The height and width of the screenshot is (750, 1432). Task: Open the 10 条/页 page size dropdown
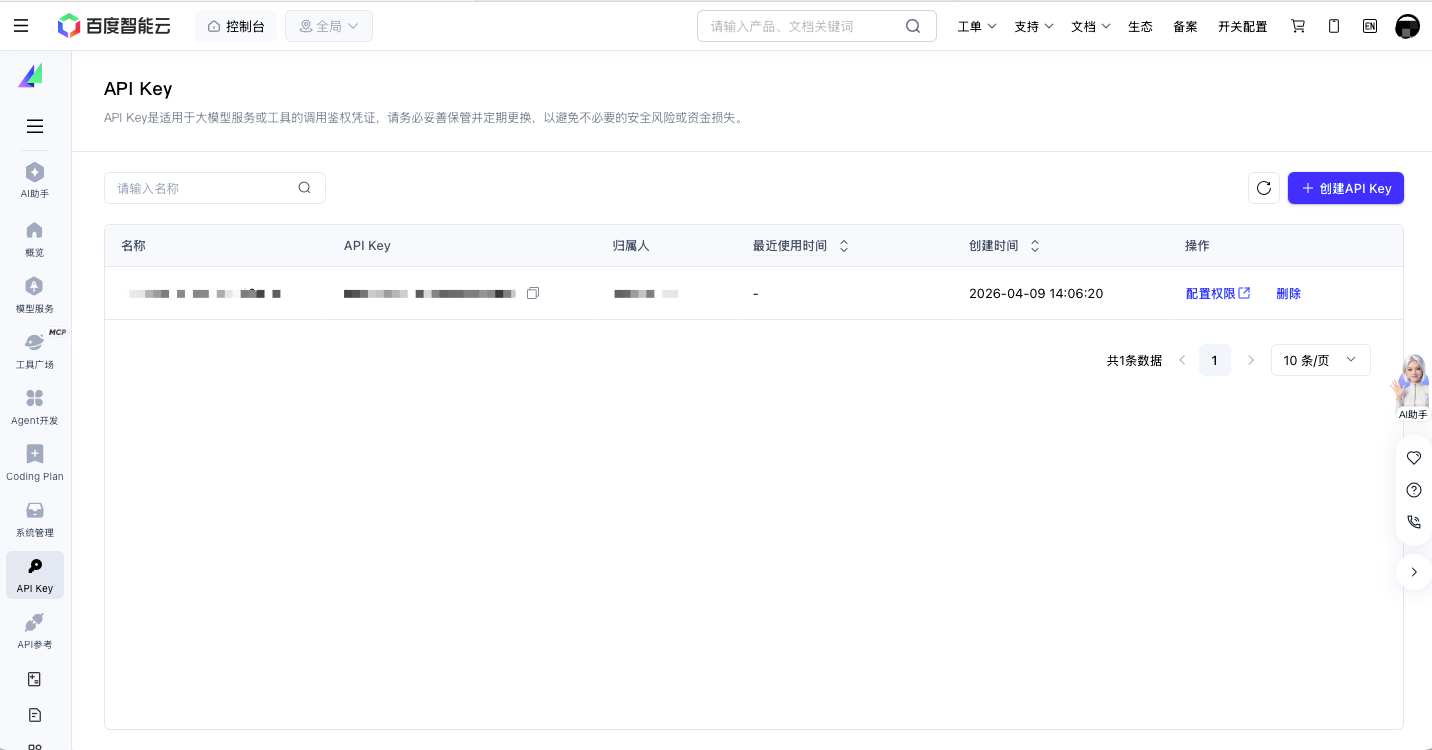tap(1320, 360)
